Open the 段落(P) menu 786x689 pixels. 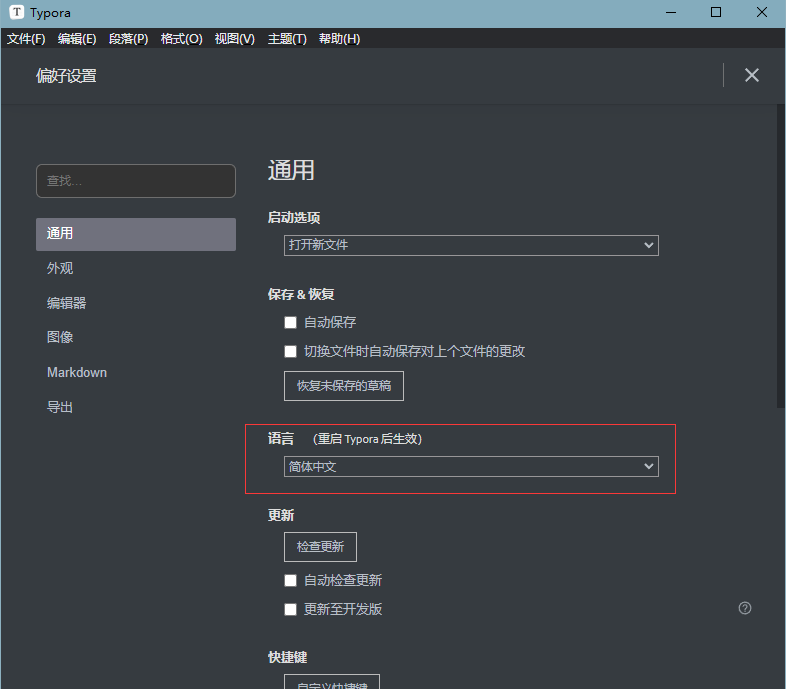(x=128, y=39)
